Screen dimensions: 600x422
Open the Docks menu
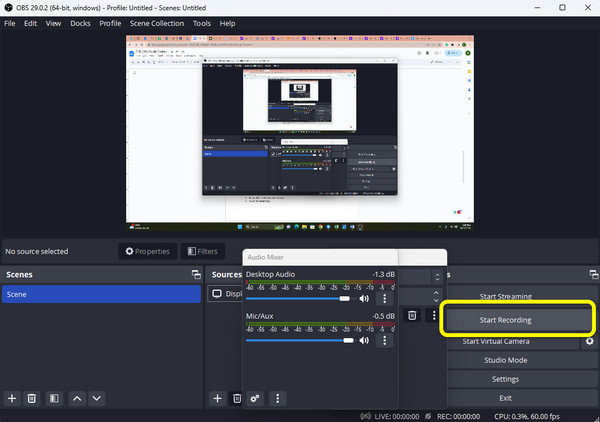tap(80, 23)
